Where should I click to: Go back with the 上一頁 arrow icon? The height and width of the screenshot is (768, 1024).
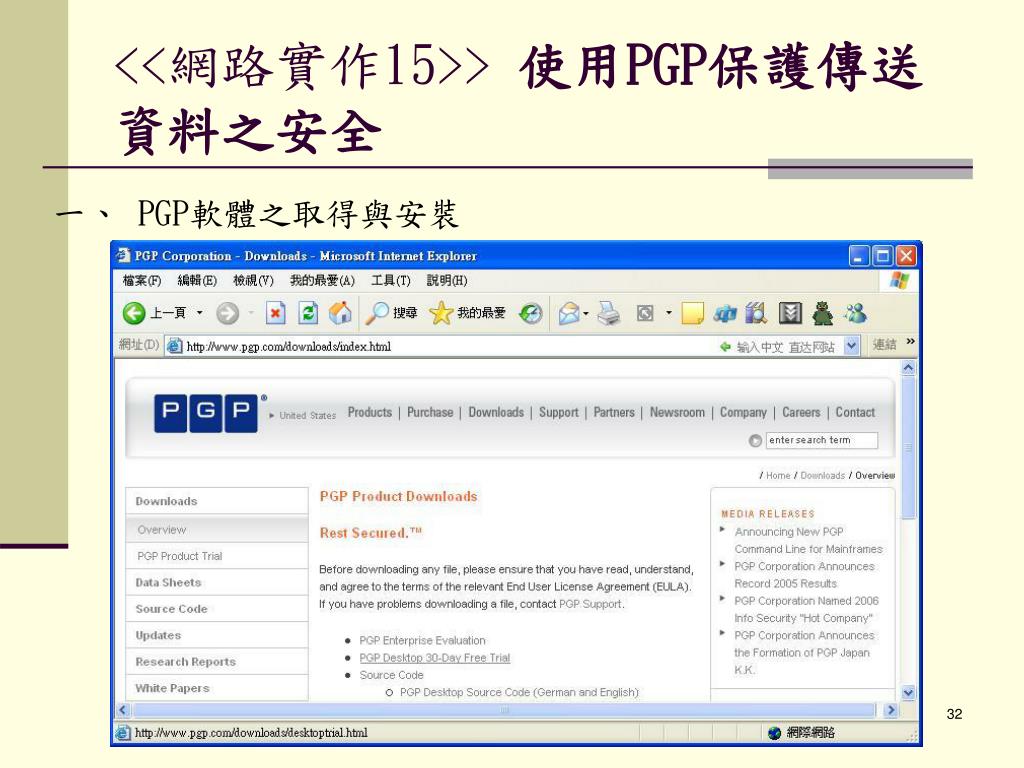point(134,313)
